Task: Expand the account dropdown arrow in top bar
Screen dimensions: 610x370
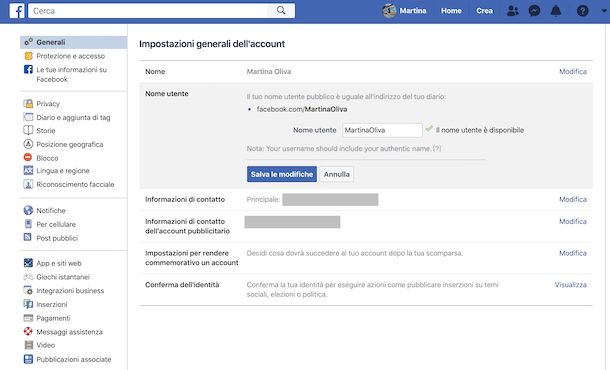Action: 604,11
